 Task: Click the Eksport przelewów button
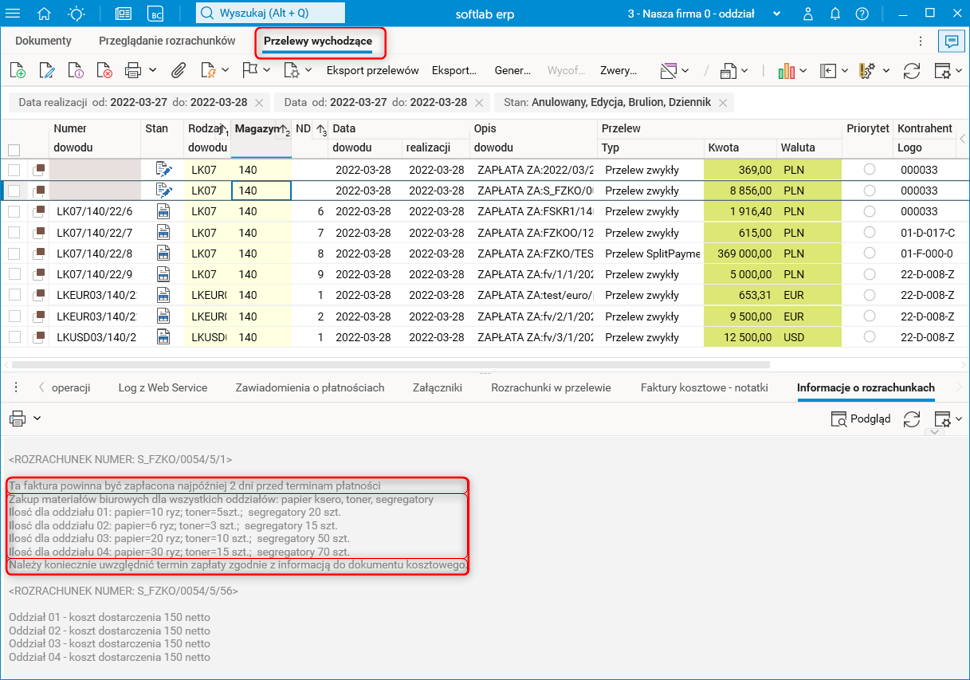372,71
